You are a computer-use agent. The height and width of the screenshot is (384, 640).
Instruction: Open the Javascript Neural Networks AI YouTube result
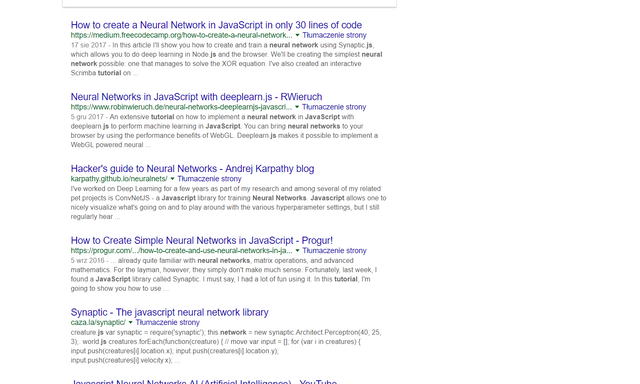204,382
